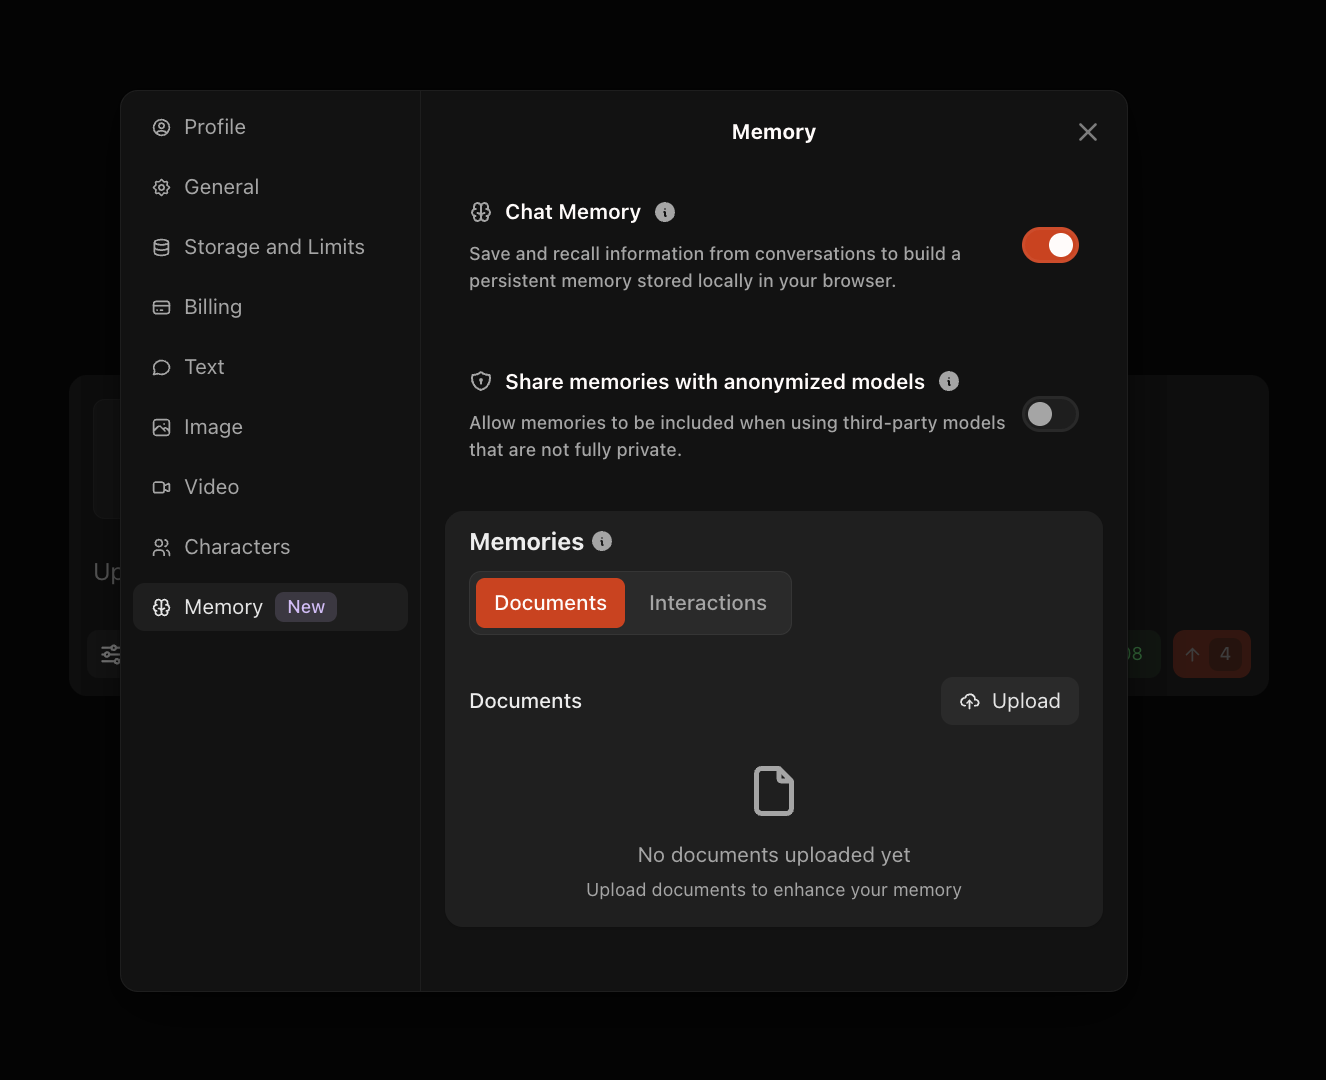
Task: Enable sharing memories with anonymized models
Action: [1049, 414]
